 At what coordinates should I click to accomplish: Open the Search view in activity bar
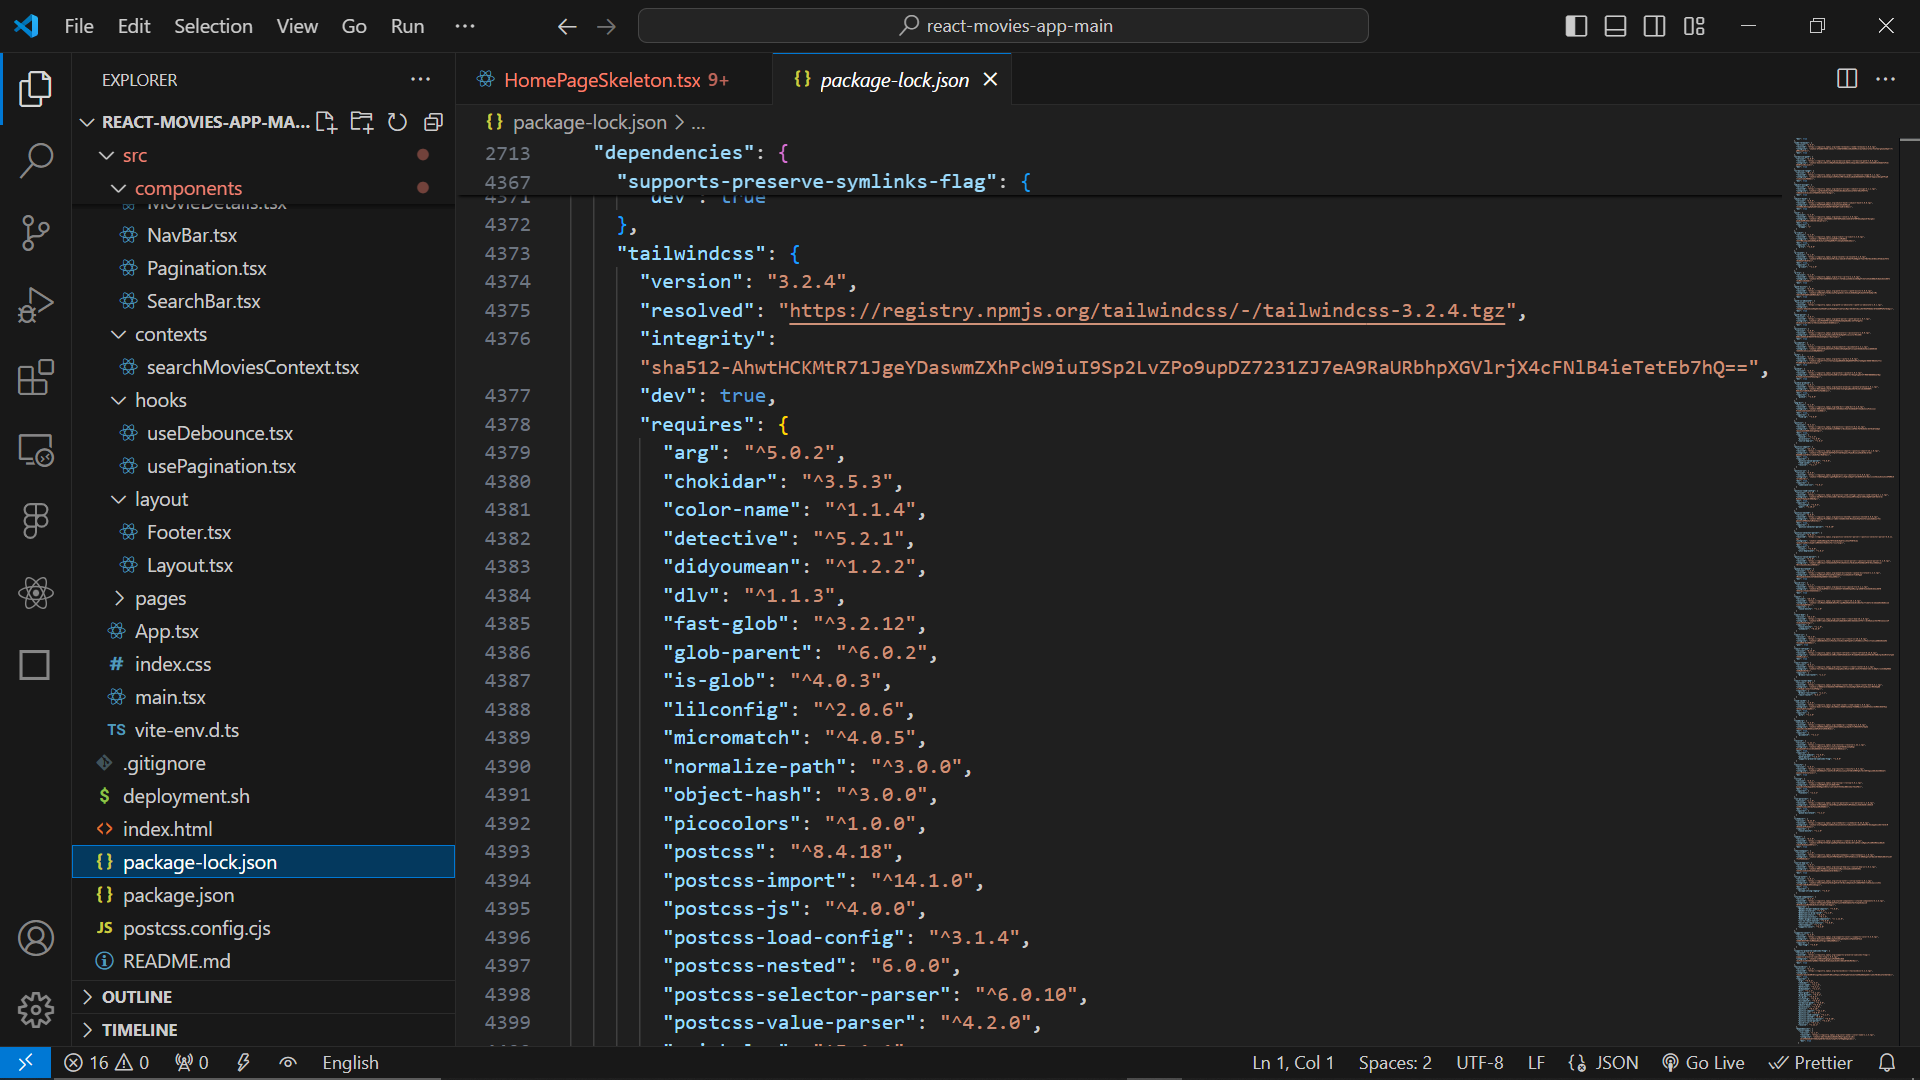(x=36, y=160)
